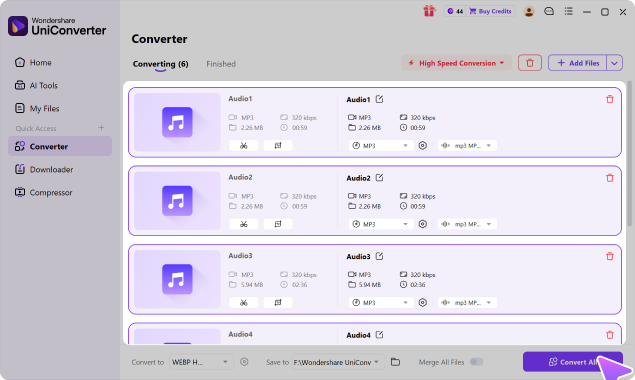This screenshot has height=380, width=635.
Task: Open the main menu list icon
Action: (x=569, y=11)
